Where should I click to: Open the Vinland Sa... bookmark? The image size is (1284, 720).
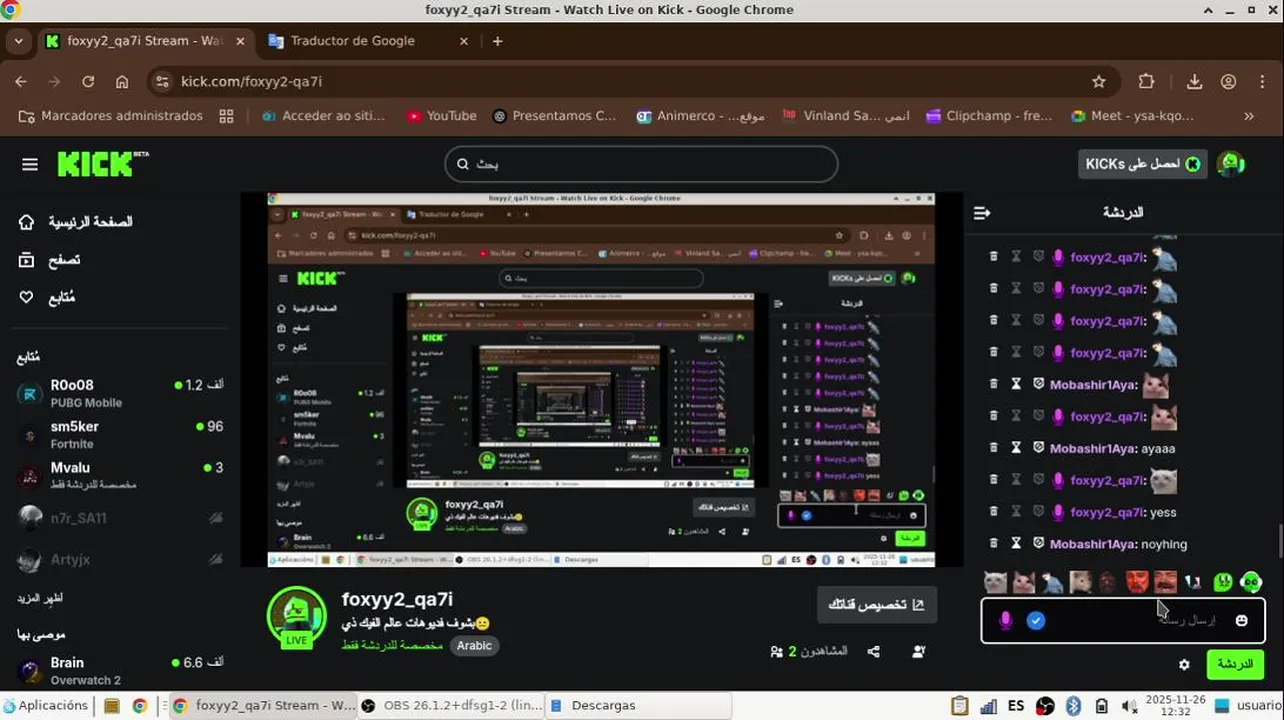coord(846,116)
